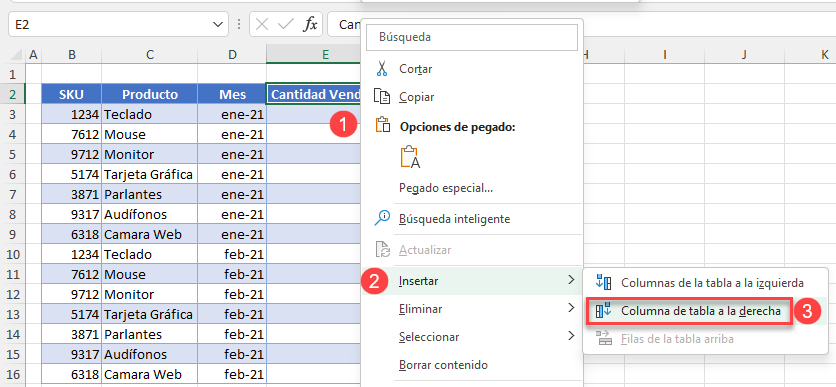Viewport: 836px width, 387px height.
Task: Click the formula bar confirm checkmark icon
Action: click(286, 25)
